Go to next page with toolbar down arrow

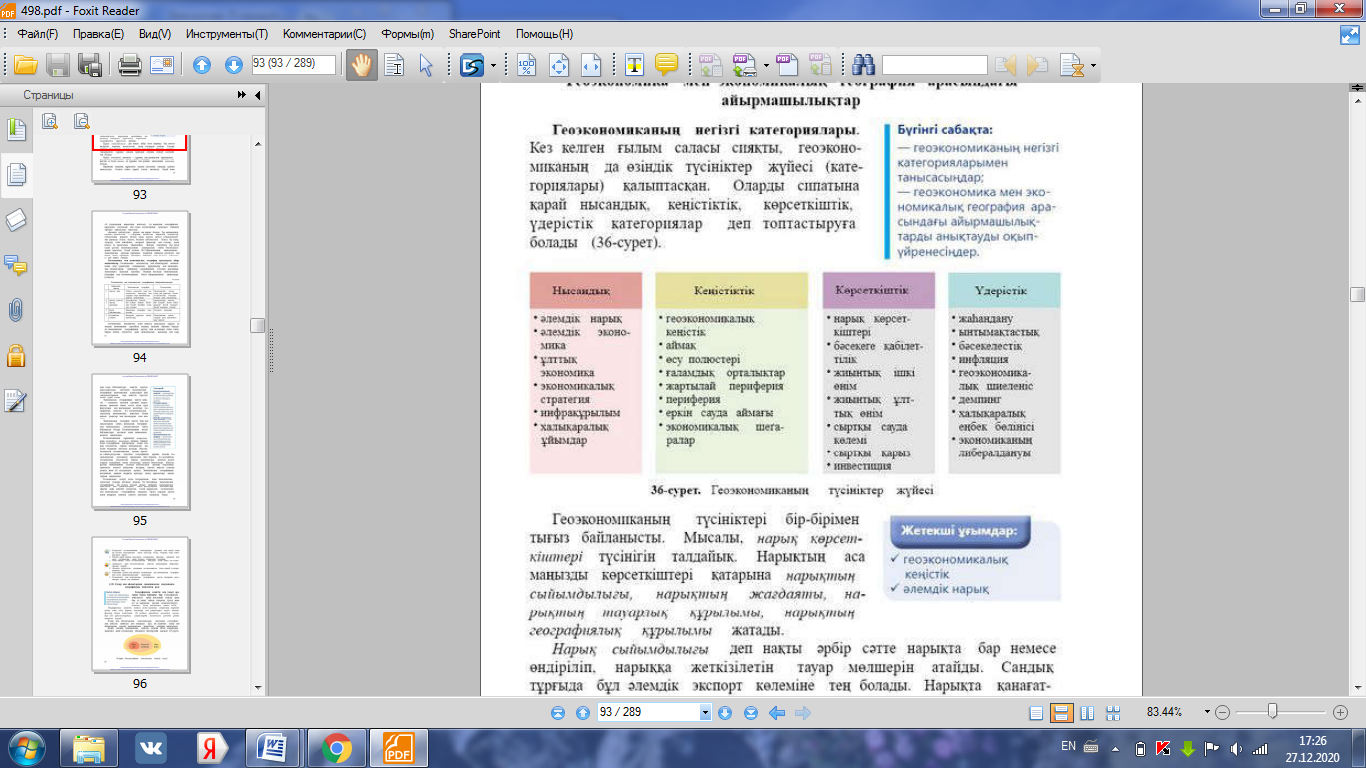coord(234,66)
